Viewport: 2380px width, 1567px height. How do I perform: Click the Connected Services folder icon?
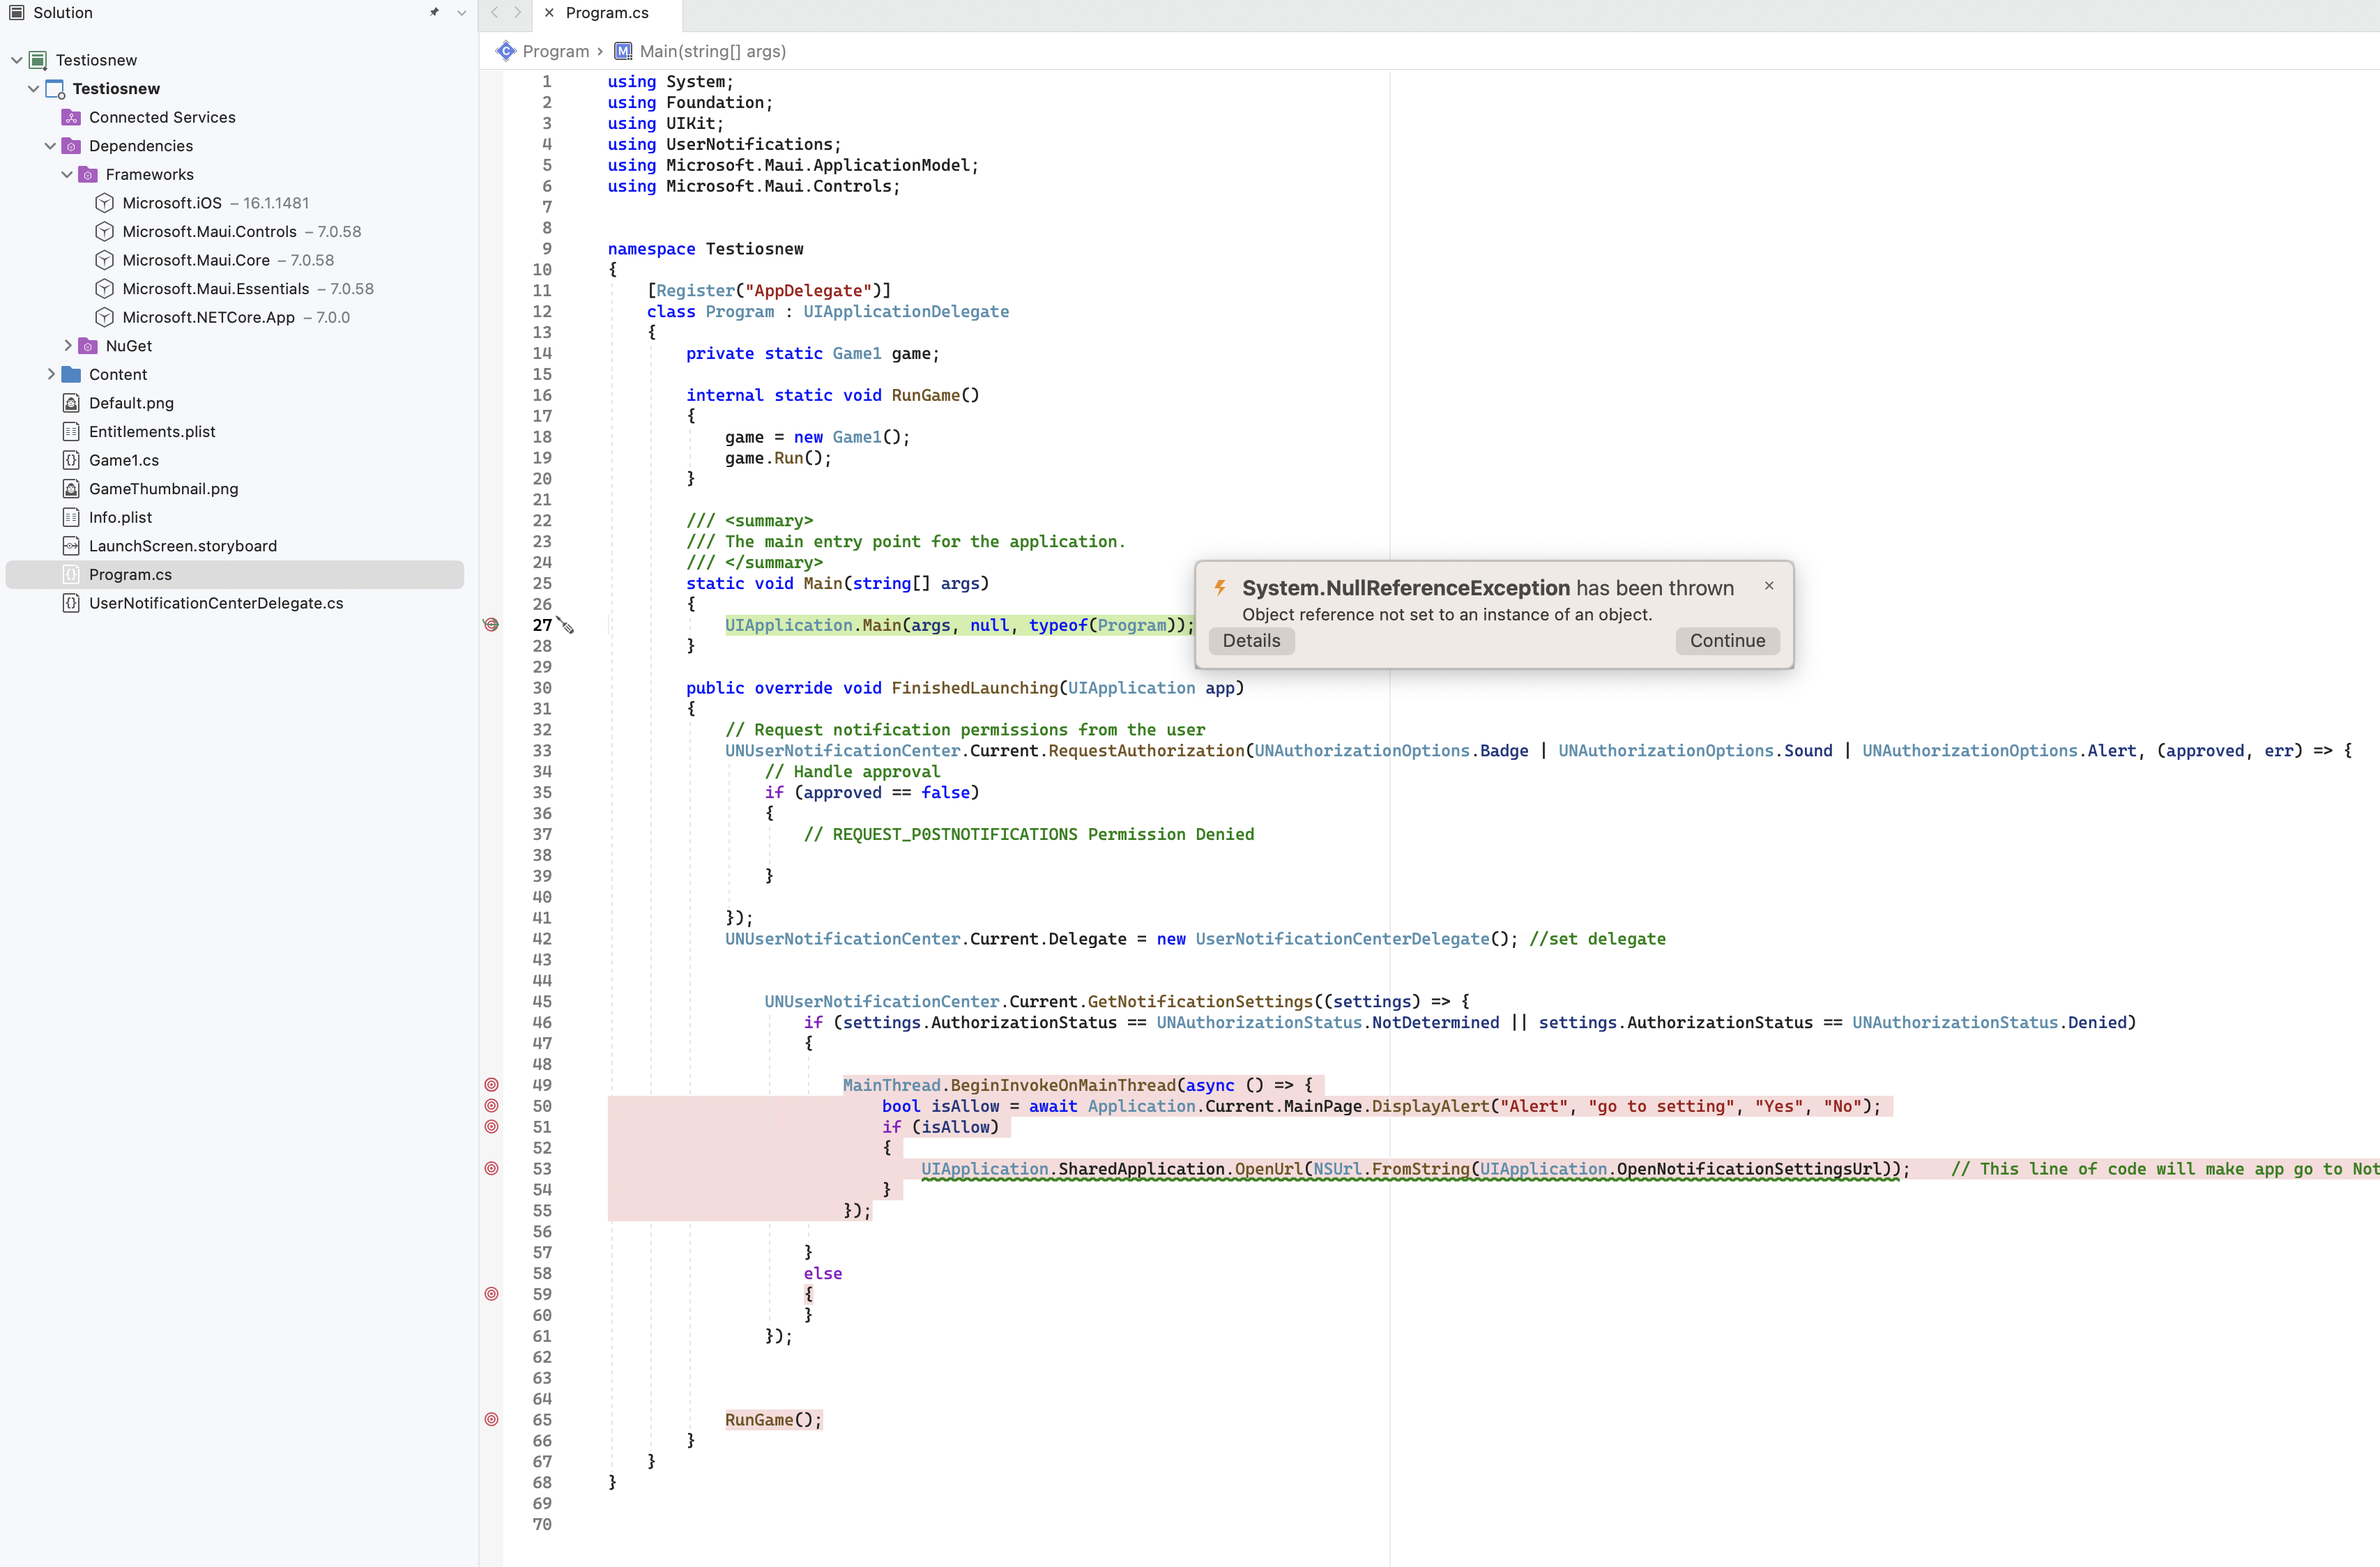tap(71, 117)
